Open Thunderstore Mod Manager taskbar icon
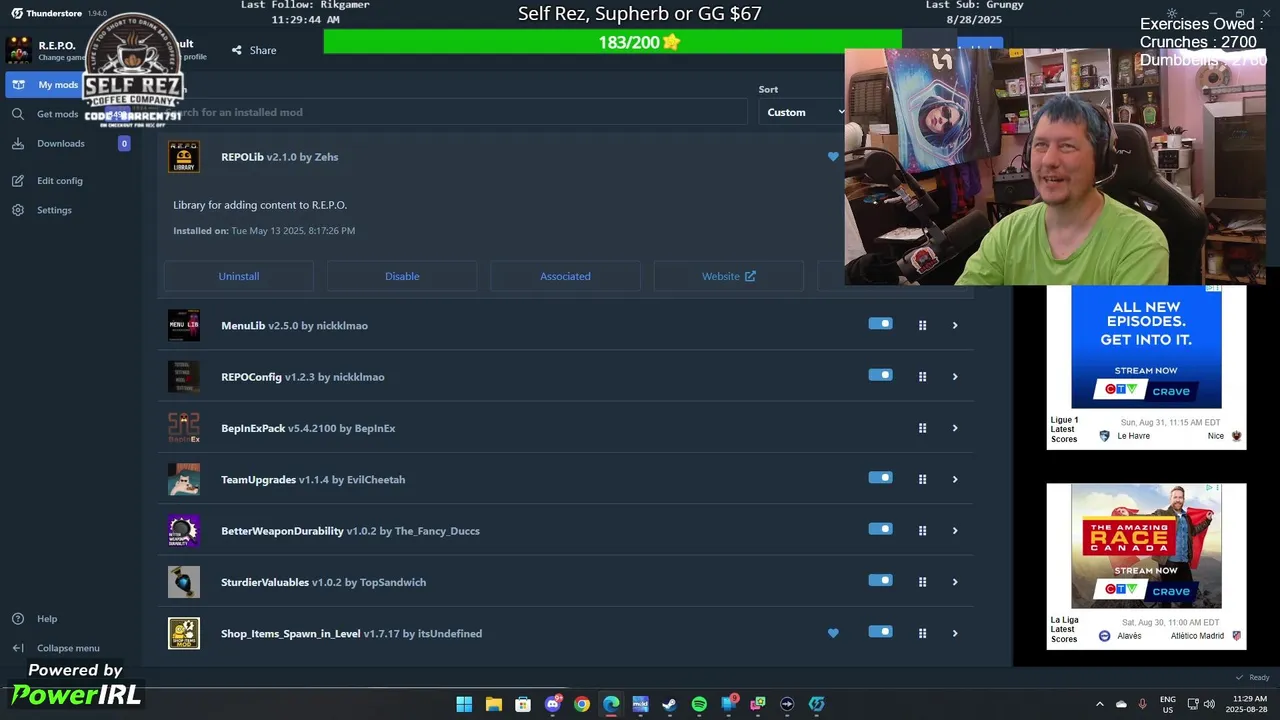The width and height of the screenshot is (1280, 720). click(817, 704)
